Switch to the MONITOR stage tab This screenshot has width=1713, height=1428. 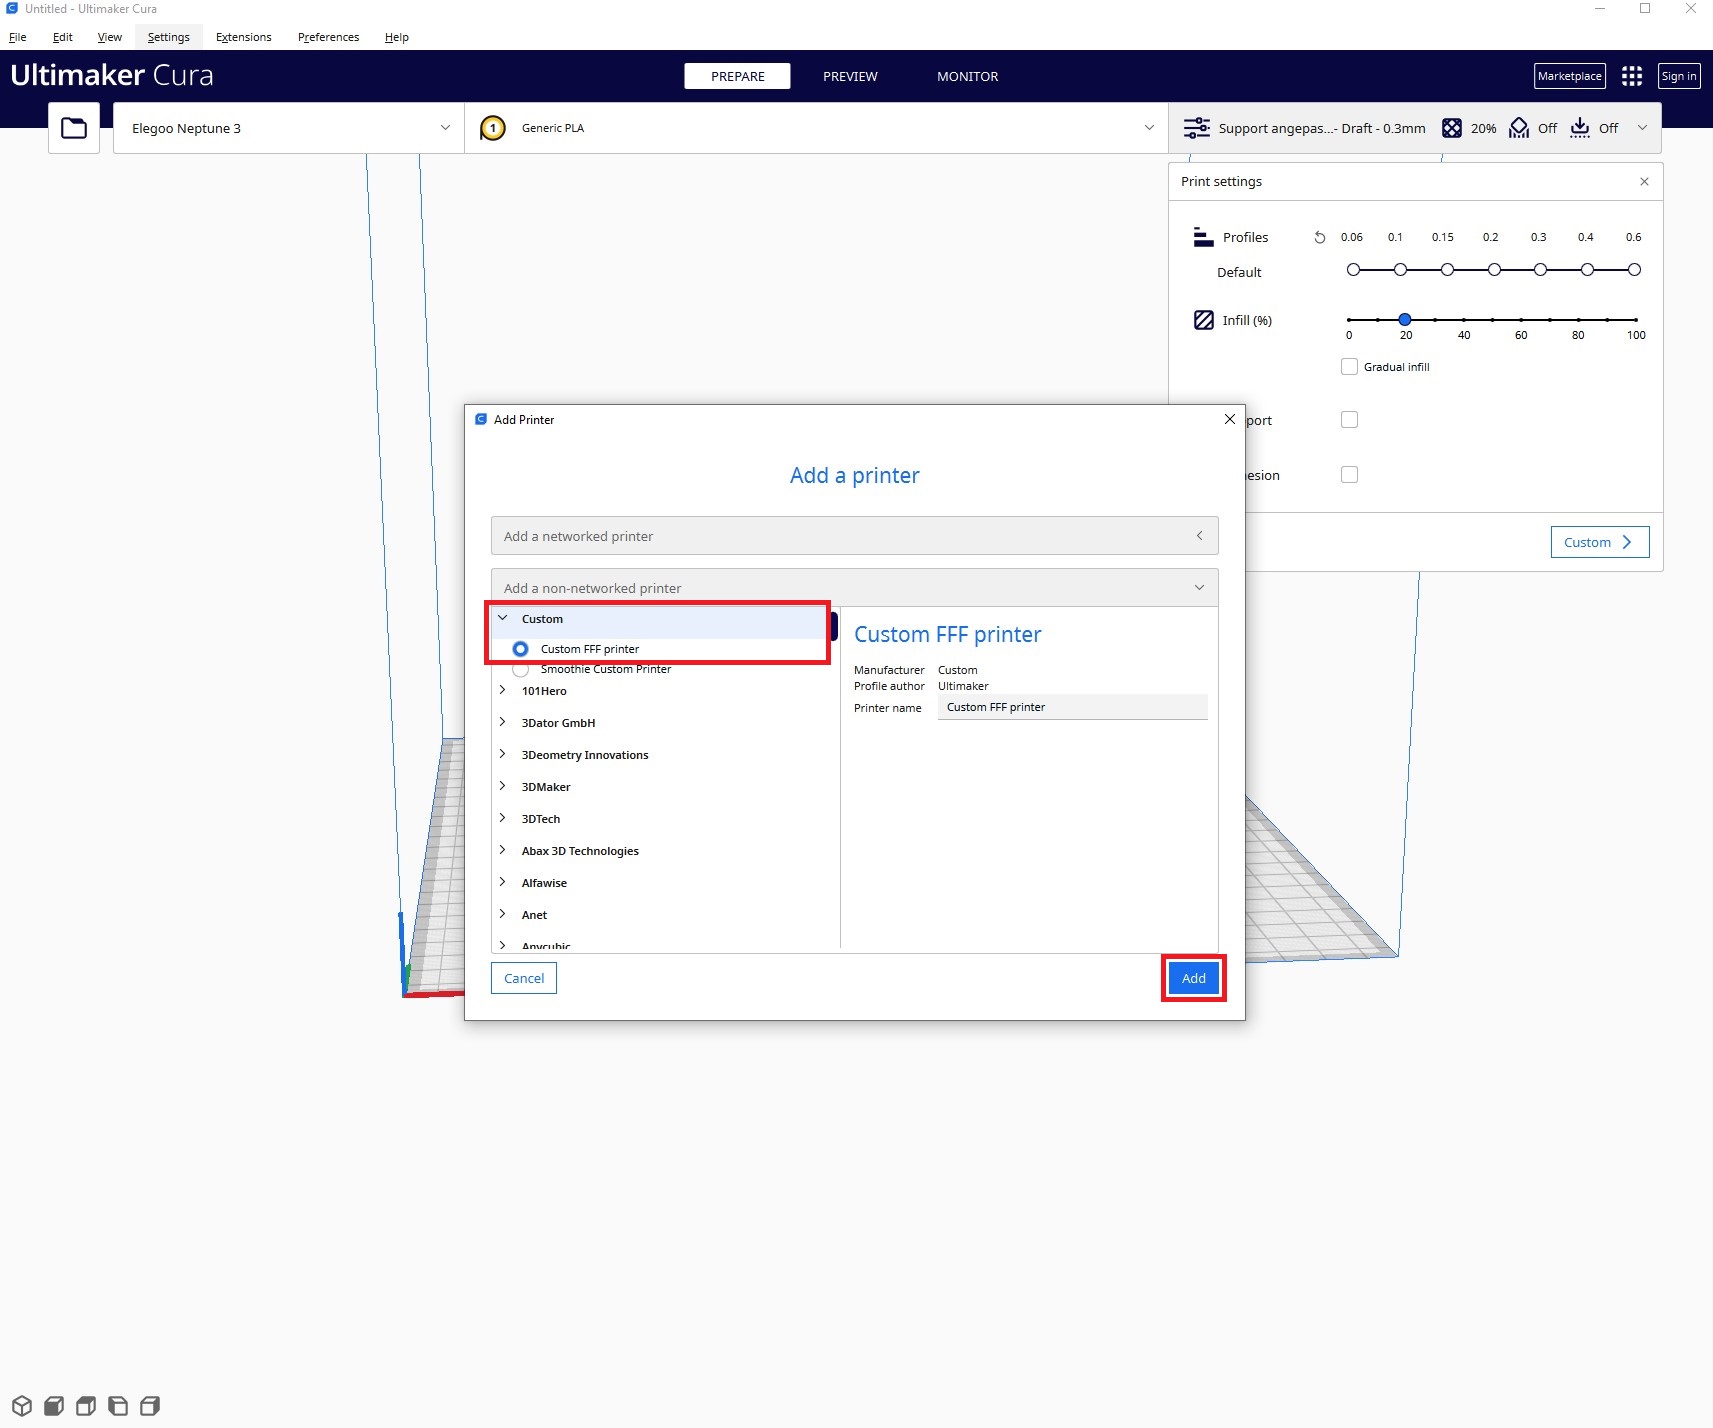967,76
